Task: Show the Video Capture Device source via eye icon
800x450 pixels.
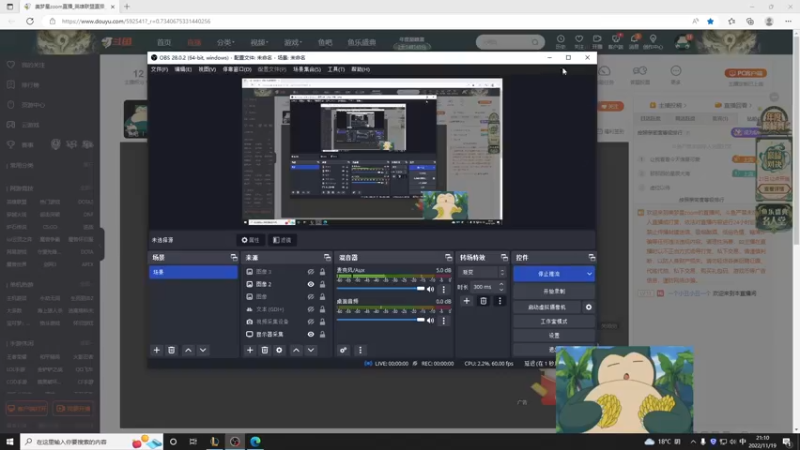Action: point(311,322)
